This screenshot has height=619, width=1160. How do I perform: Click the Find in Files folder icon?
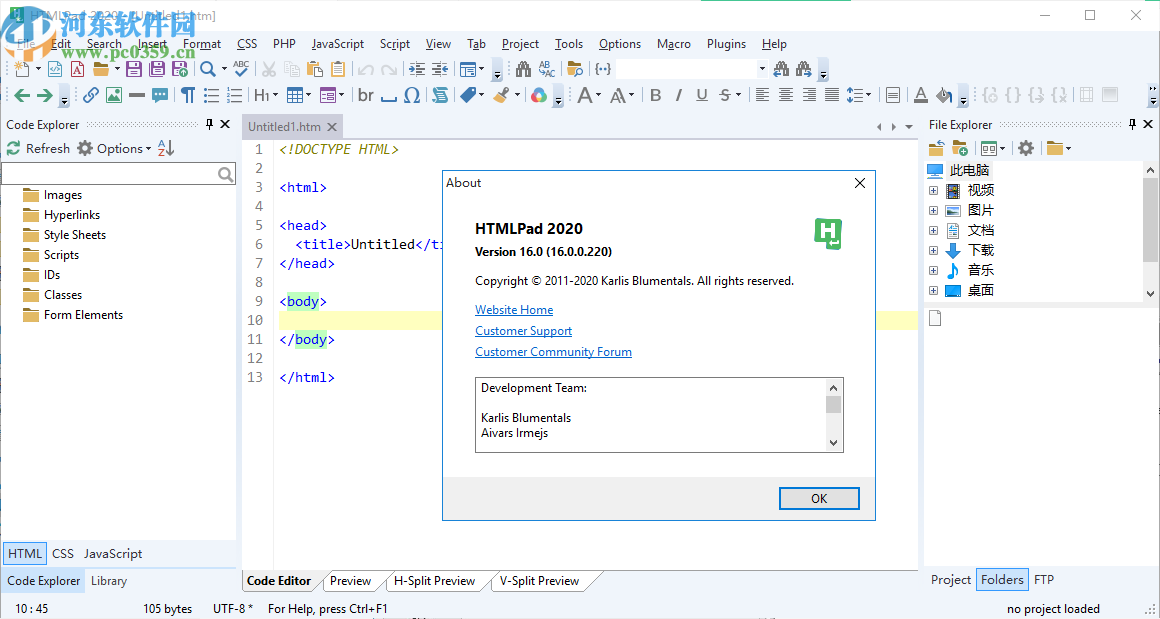575,70
